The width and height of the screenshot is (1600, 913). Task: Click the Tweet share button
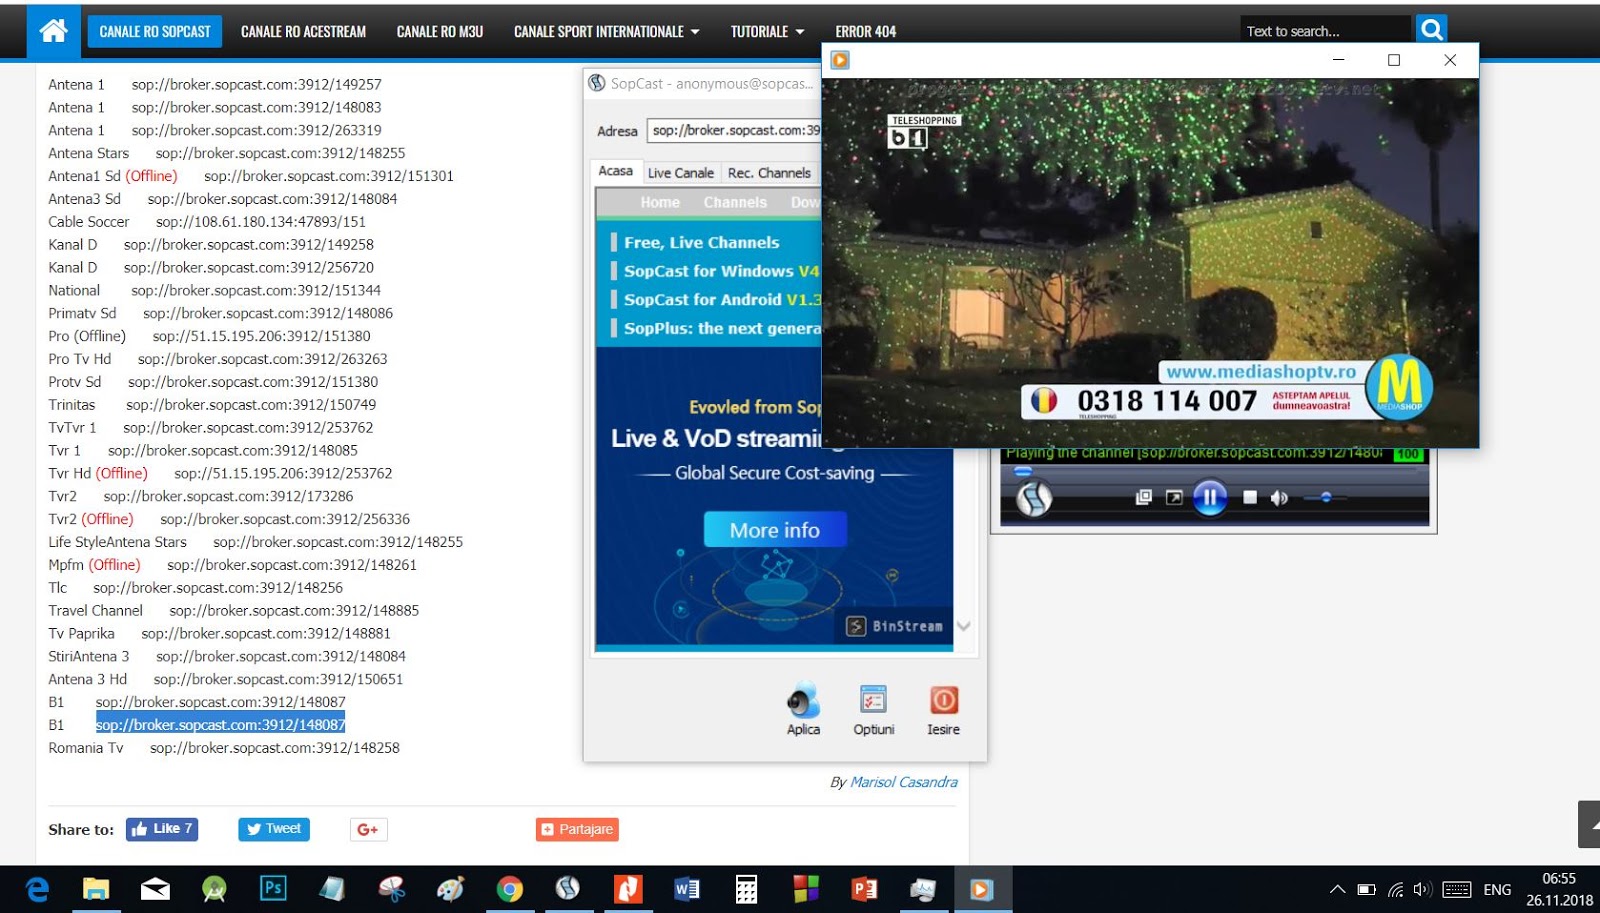point(274,829)
